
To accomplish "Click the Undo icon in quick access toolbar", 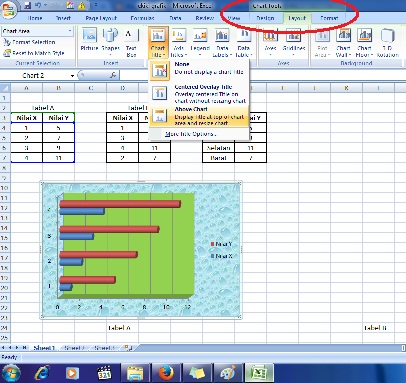I will pos(38,5).
